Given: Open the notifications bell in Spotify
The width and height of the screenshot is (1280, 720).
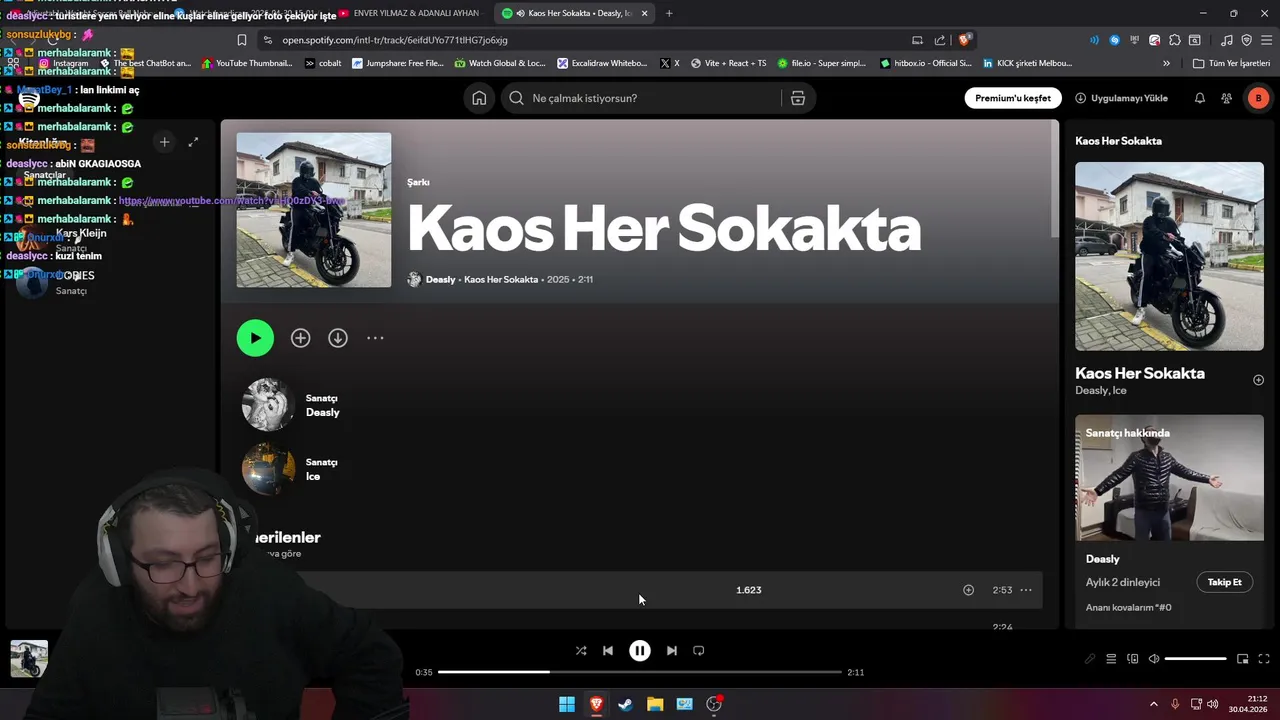Looking at the screenshot, I should (x=1199, y=98).
